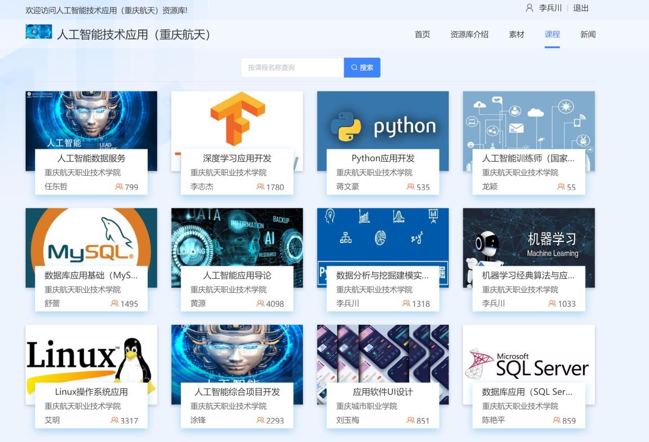This screenshot has height=442, width=649.
Task: Click the enrollment icon beside 1495
Action: [x=115, y=303]
